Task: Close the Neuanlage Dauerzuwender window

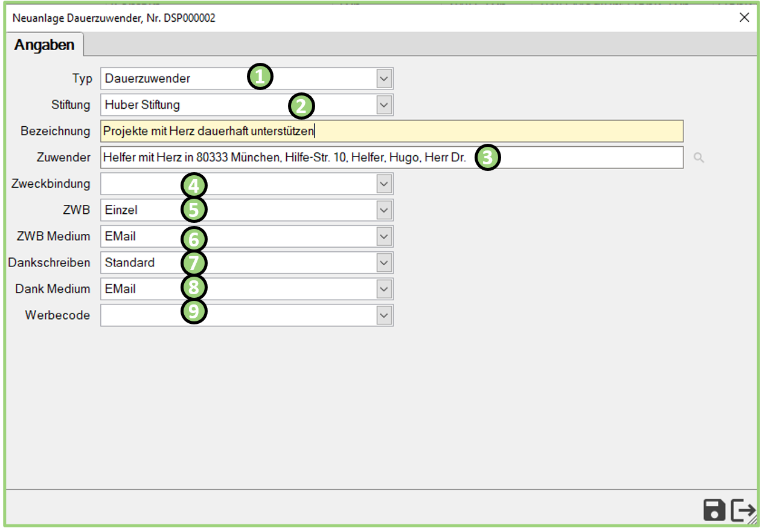Action: (744, 17)
